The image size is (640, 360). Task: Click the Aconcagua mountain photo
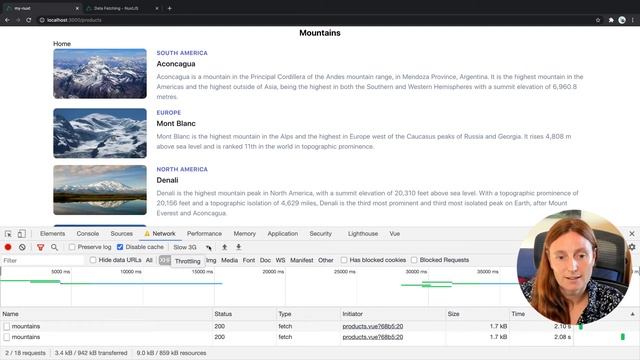coord(100,74)
